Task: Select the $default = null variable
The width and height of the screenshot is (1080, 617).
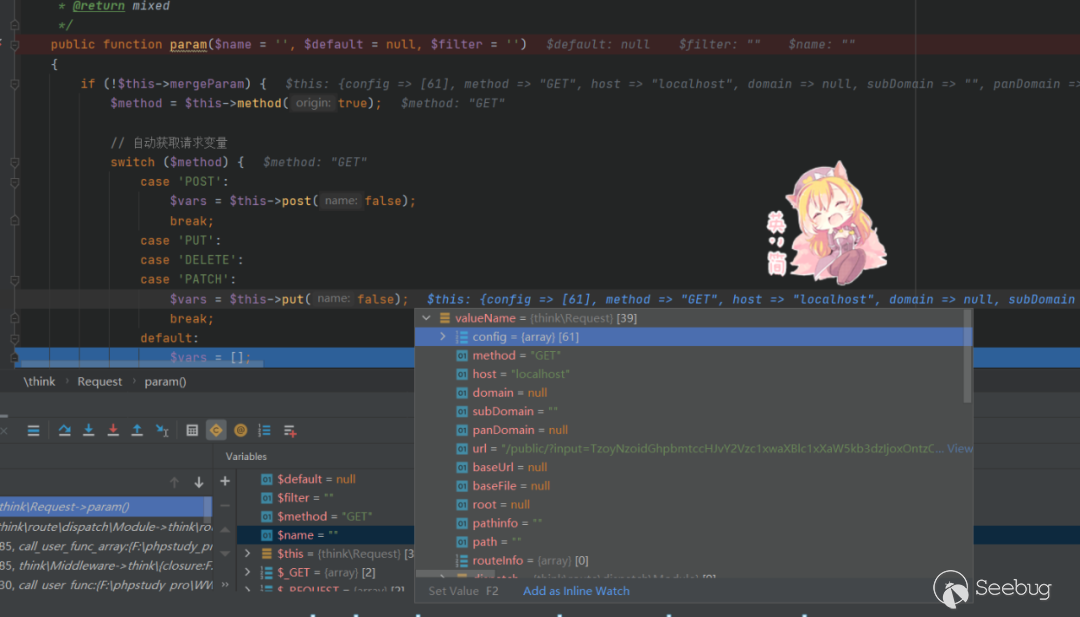Action: (325, 479)
